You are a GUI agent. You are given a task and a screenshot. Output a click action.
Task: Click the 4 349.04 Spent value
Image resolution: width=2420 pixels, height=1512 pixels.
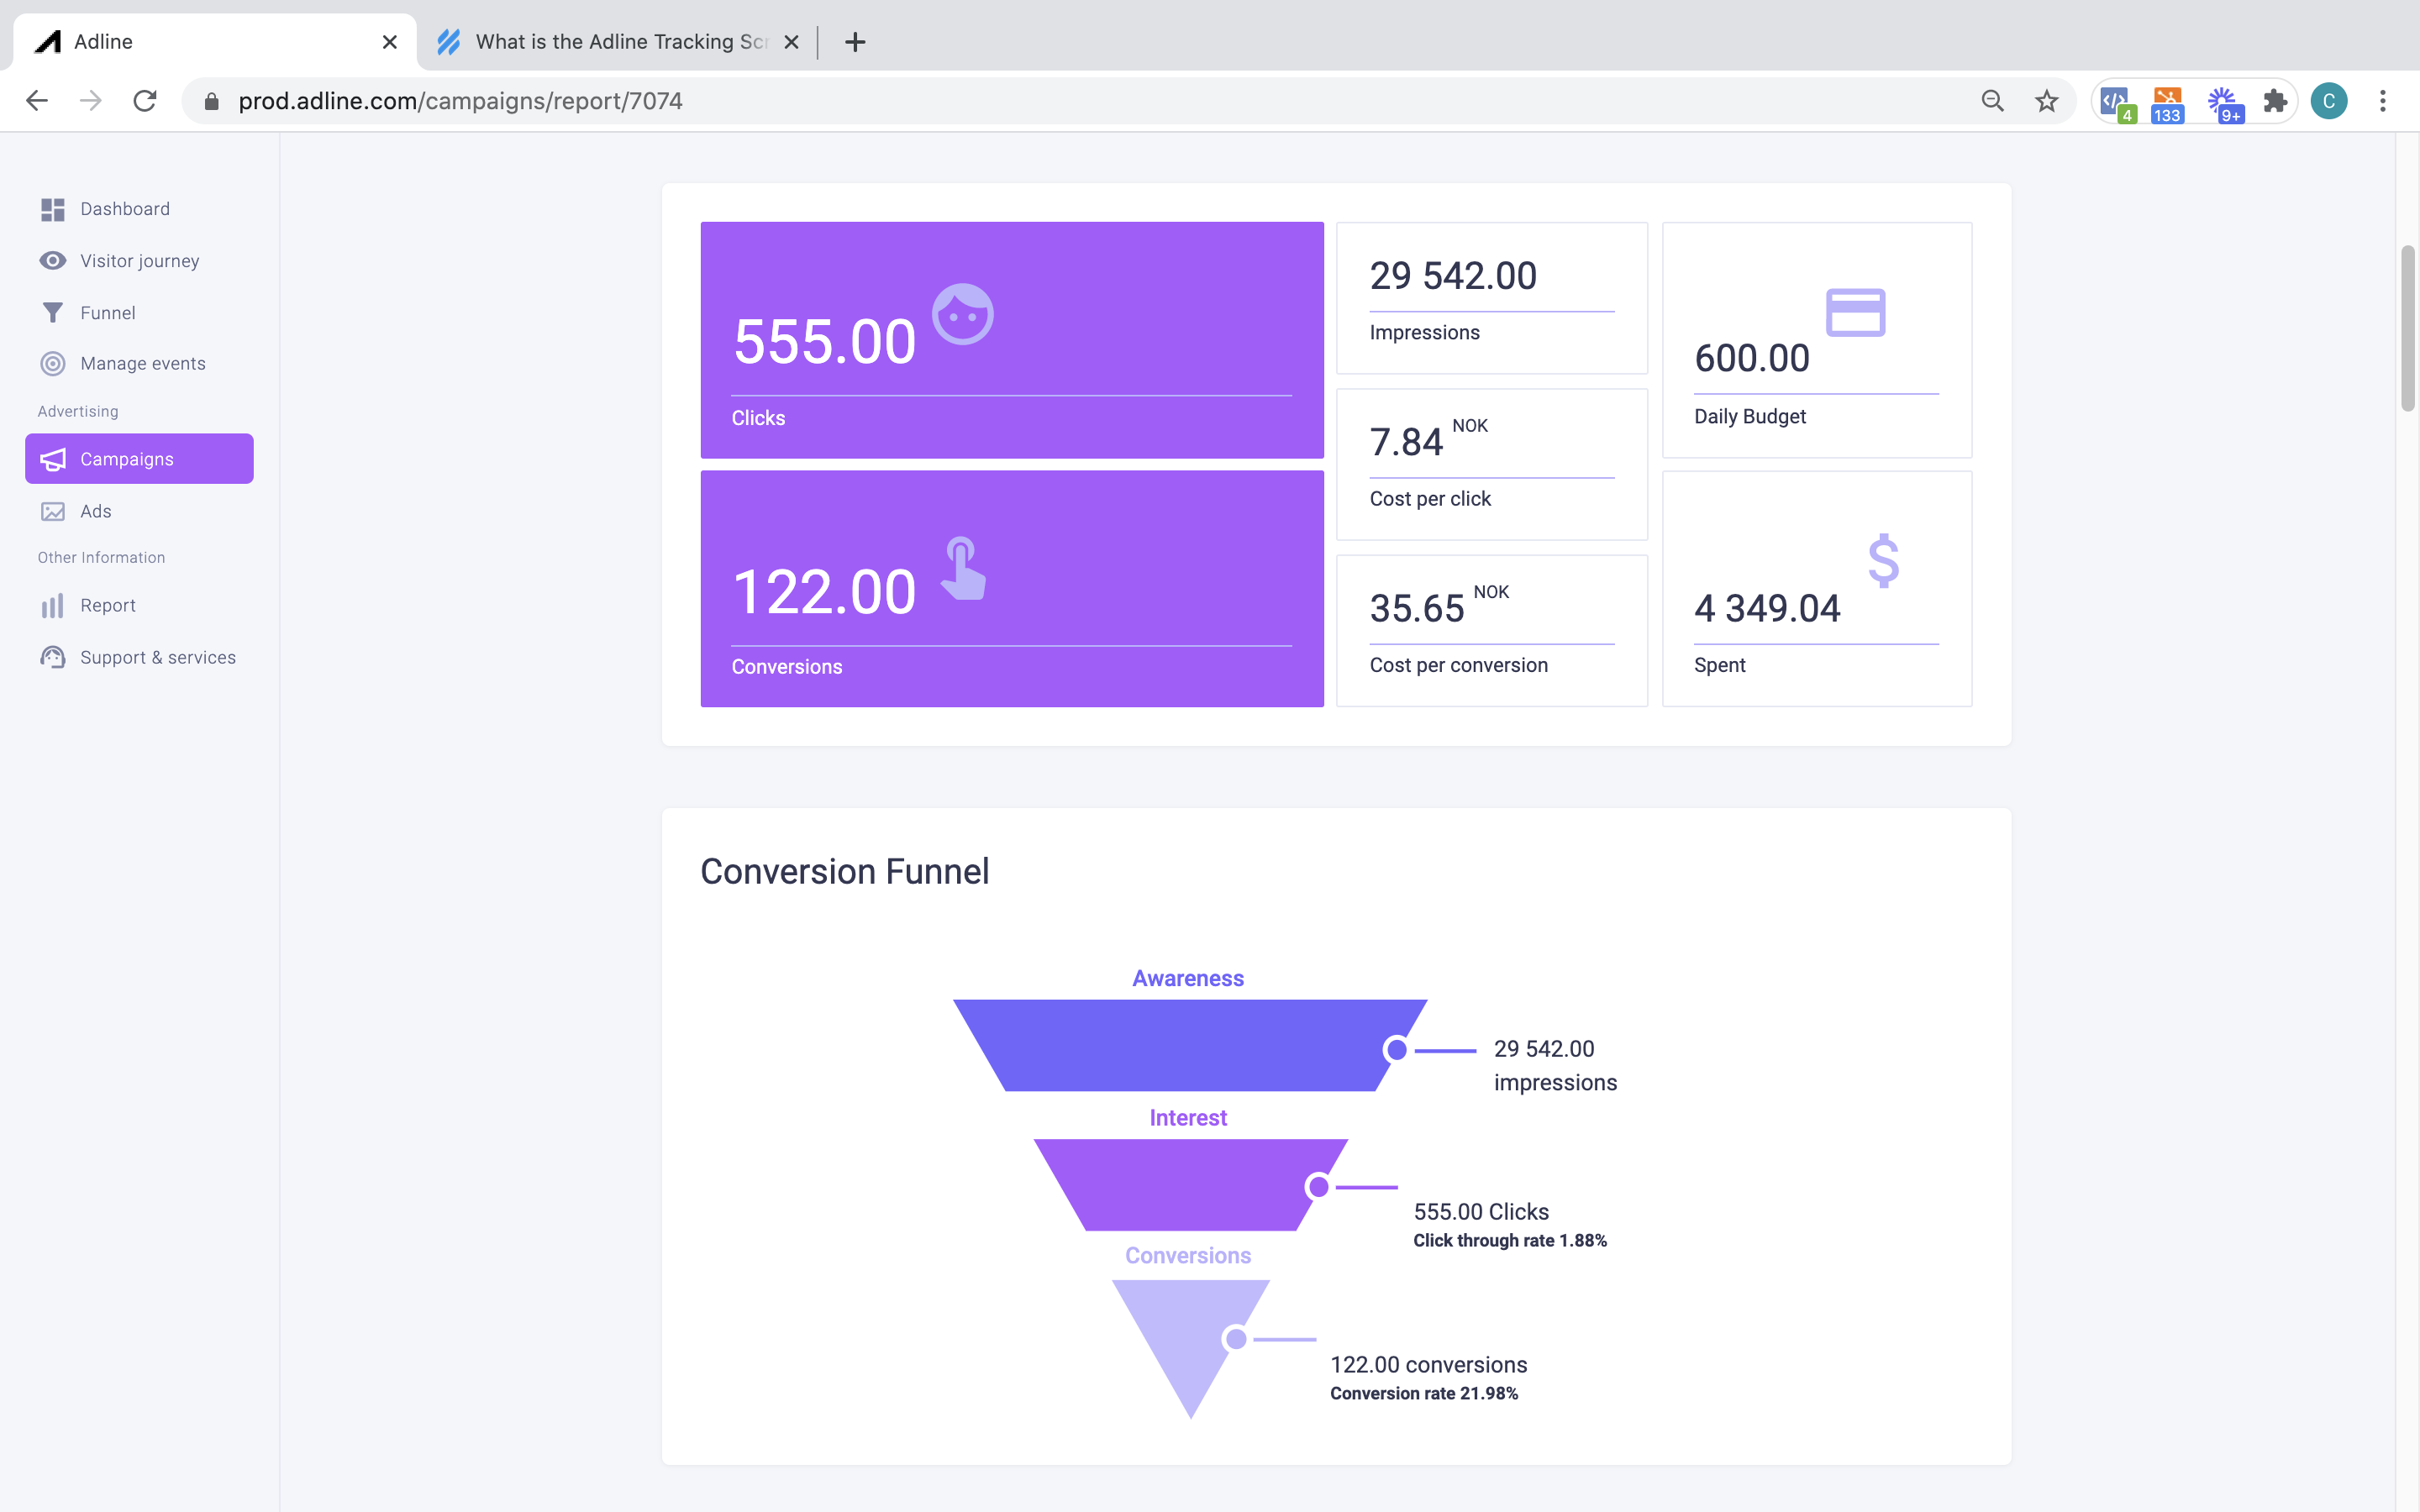coord(1767,608)
